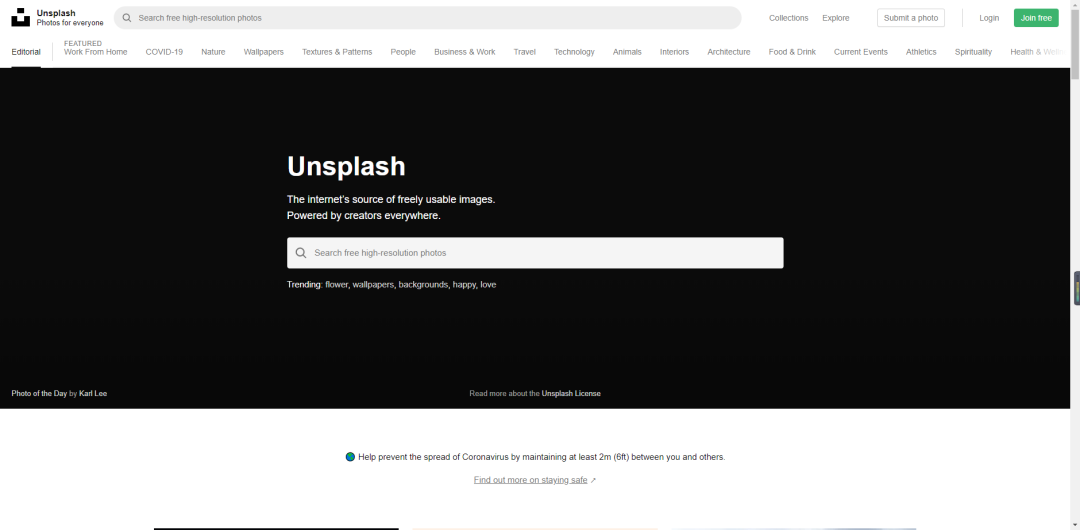Viewport: 1080px width, 530px height.
Task: Open COVID-19 category
Action: pos(164,52)
